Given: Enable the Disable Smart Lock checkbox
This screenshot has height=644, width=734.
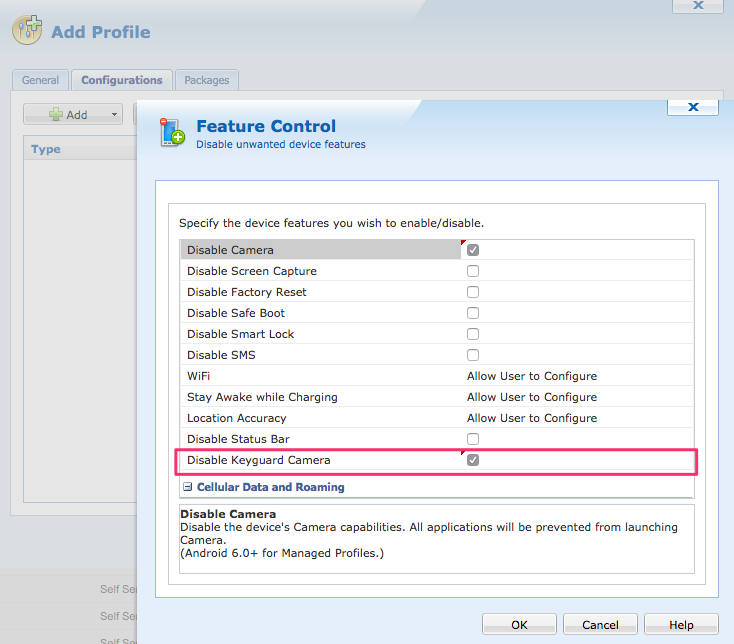Looking at the screenshot, I should 473,334.
